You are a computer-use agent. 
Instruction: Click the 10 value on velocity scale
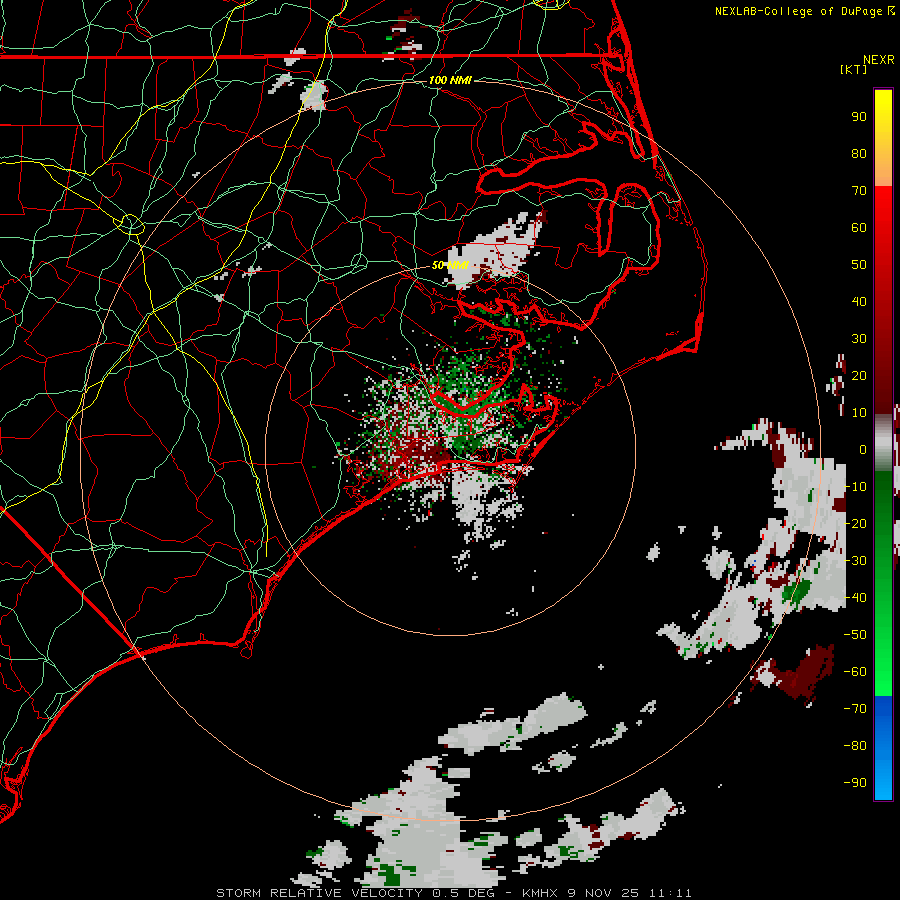tap(859, 413)
